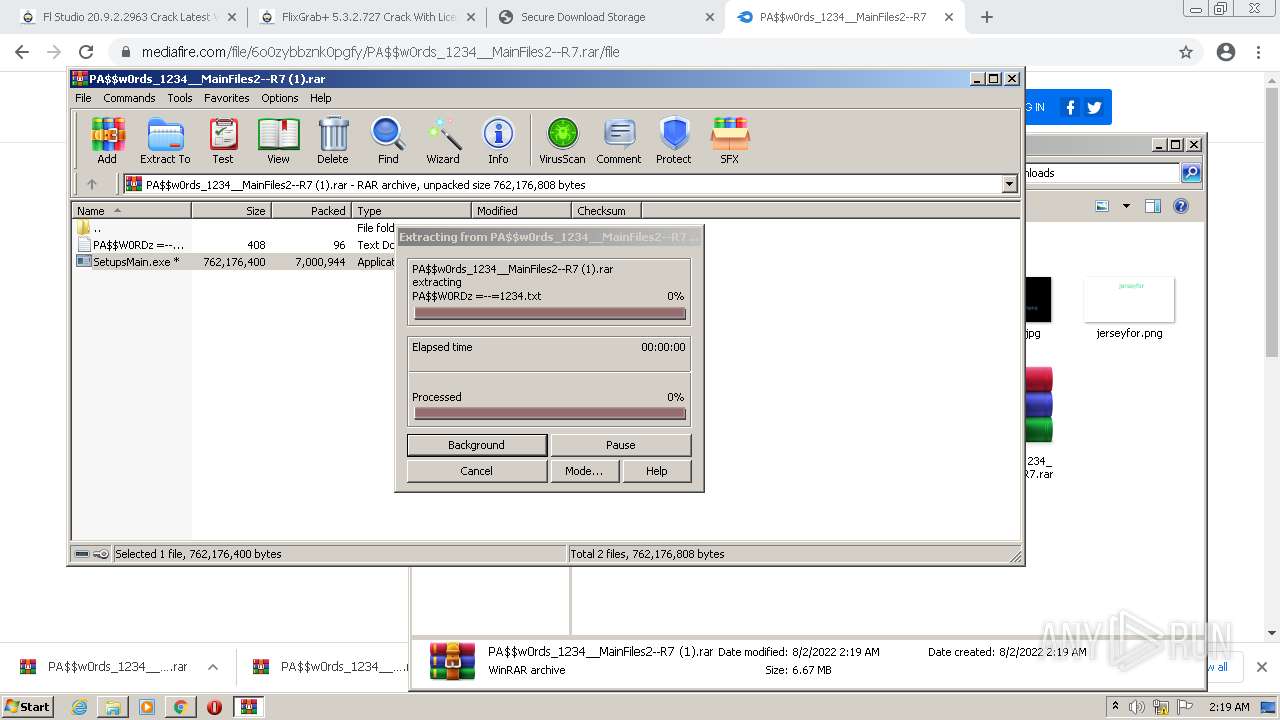Bookmark this page with the star
This screenshot has width=1280, height=720.
pyautogui.click(x=1186, y=52)
